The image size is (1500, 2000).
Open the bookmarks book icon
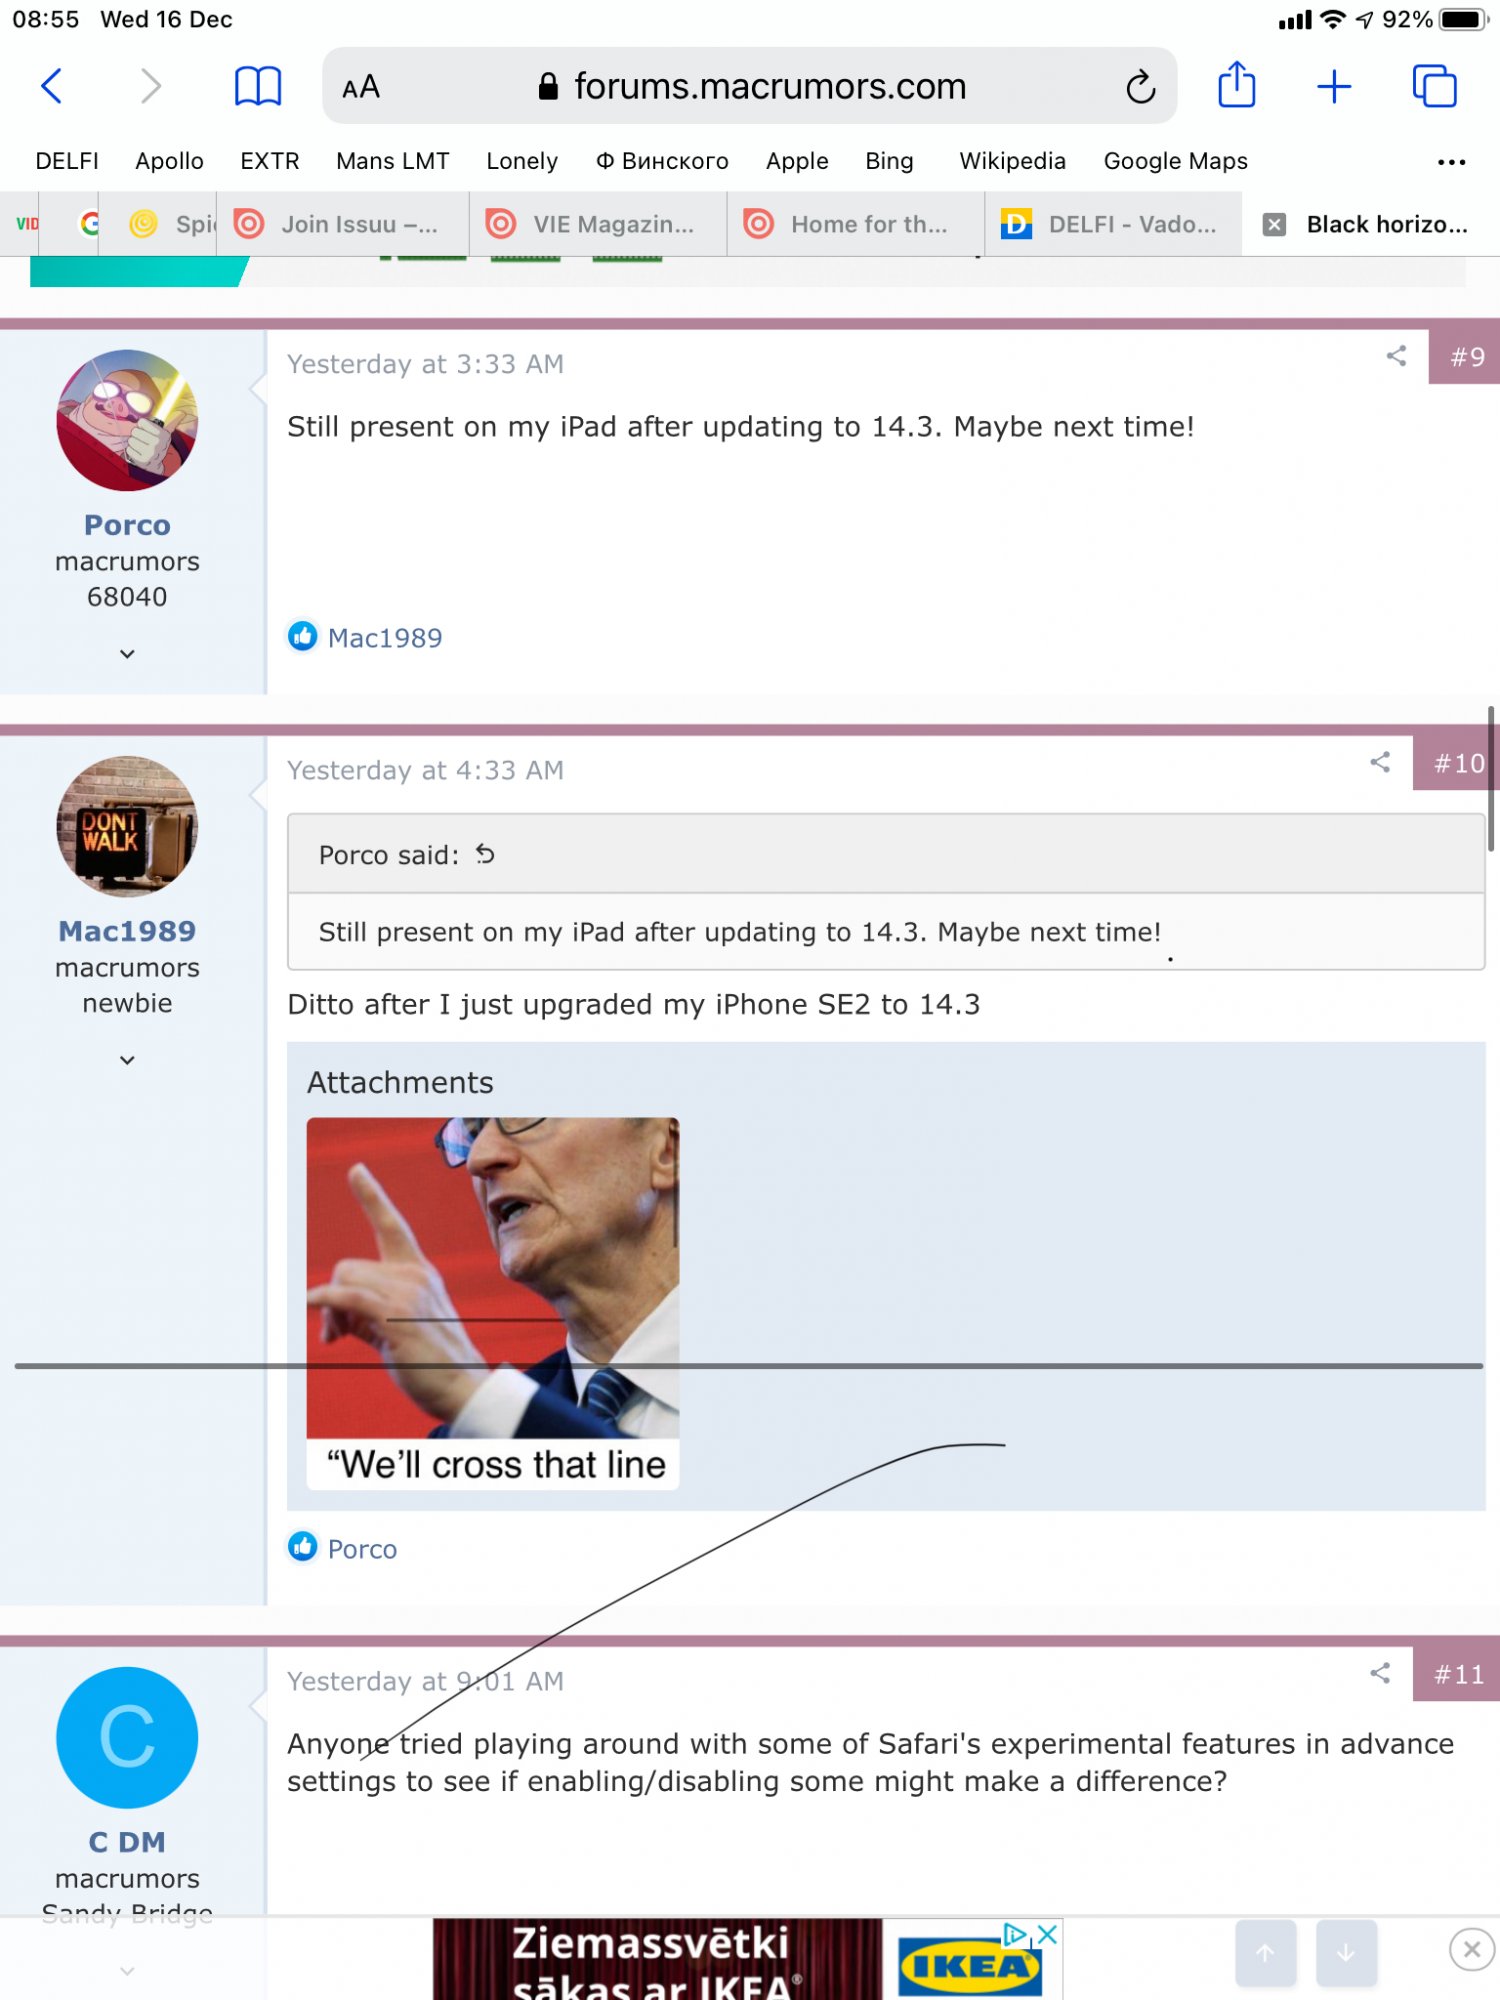(258, 86)
